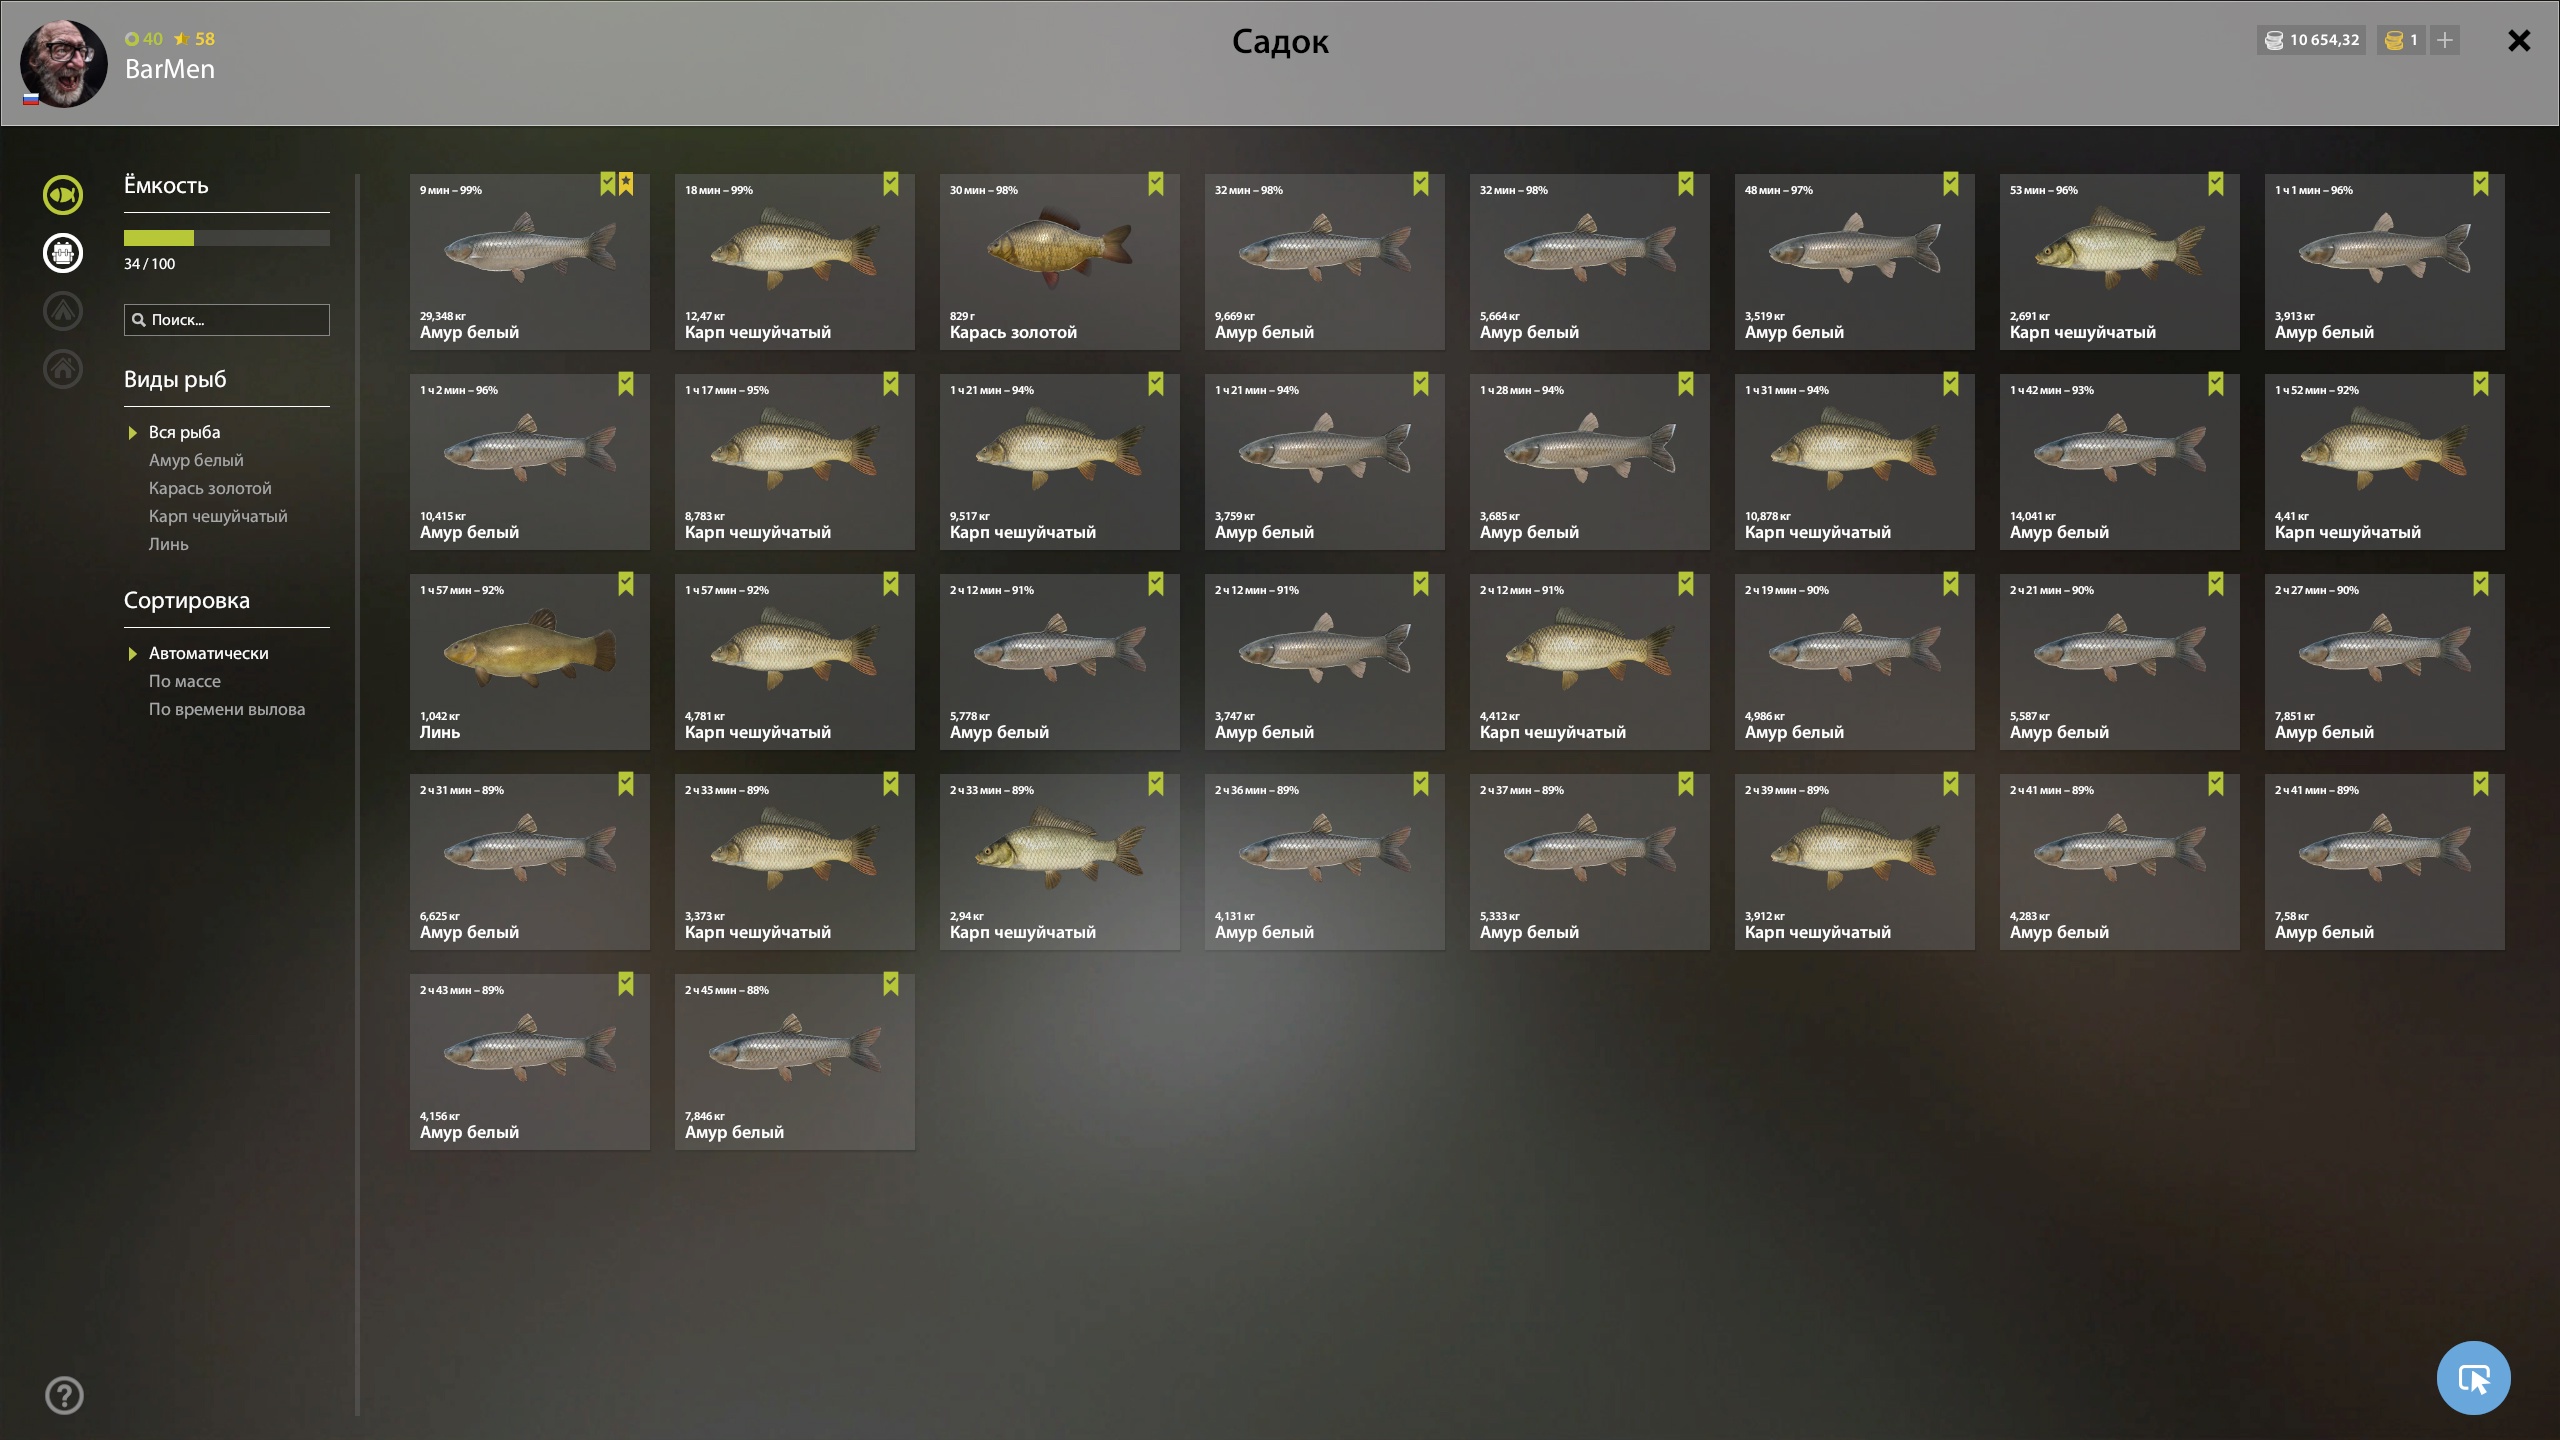
Task: Toggle bookmark on 12,47 кг Карп чешуйчатый
Action: point(890,184)
